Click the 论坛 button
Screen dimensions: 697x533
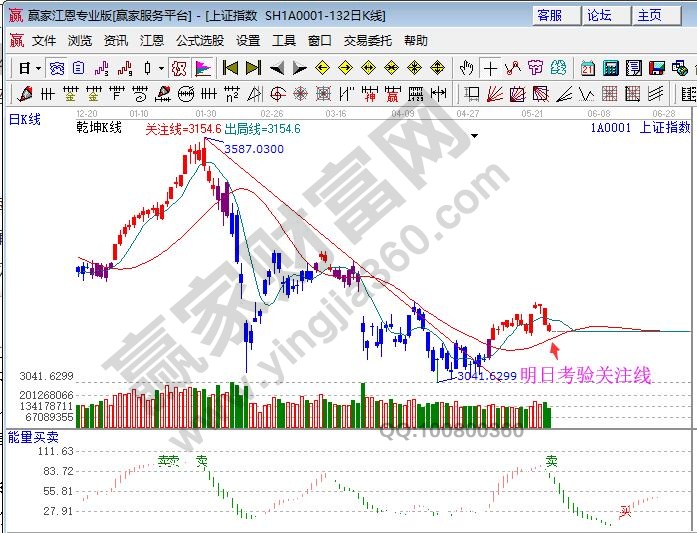click(x=599, y=15)
